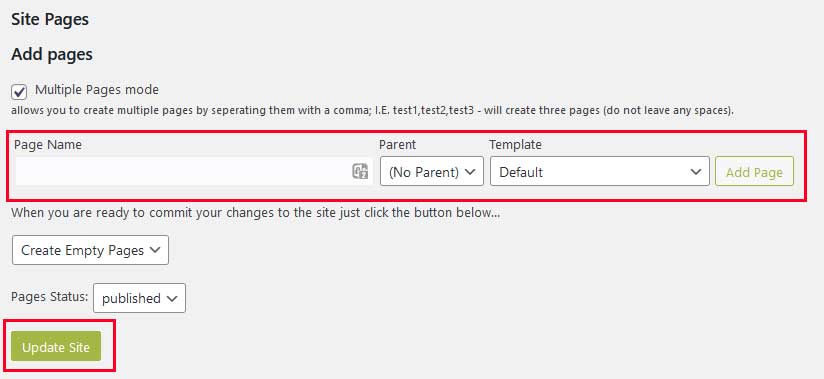Click the Add pages heading
This screenshot has height=379, width=824.
coord(52,55)
